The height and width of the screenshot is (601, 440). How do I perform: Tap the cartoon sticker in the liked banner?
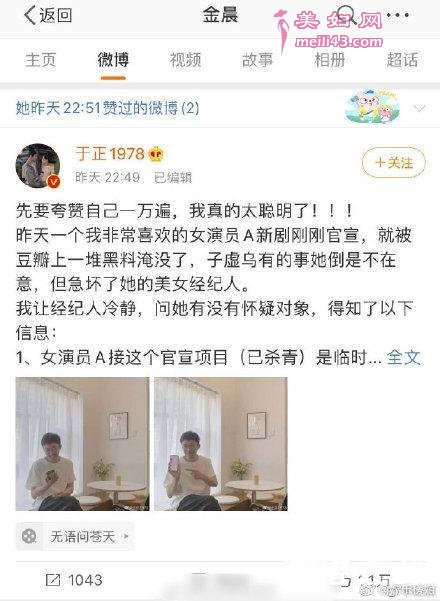[x=372, y=108]
